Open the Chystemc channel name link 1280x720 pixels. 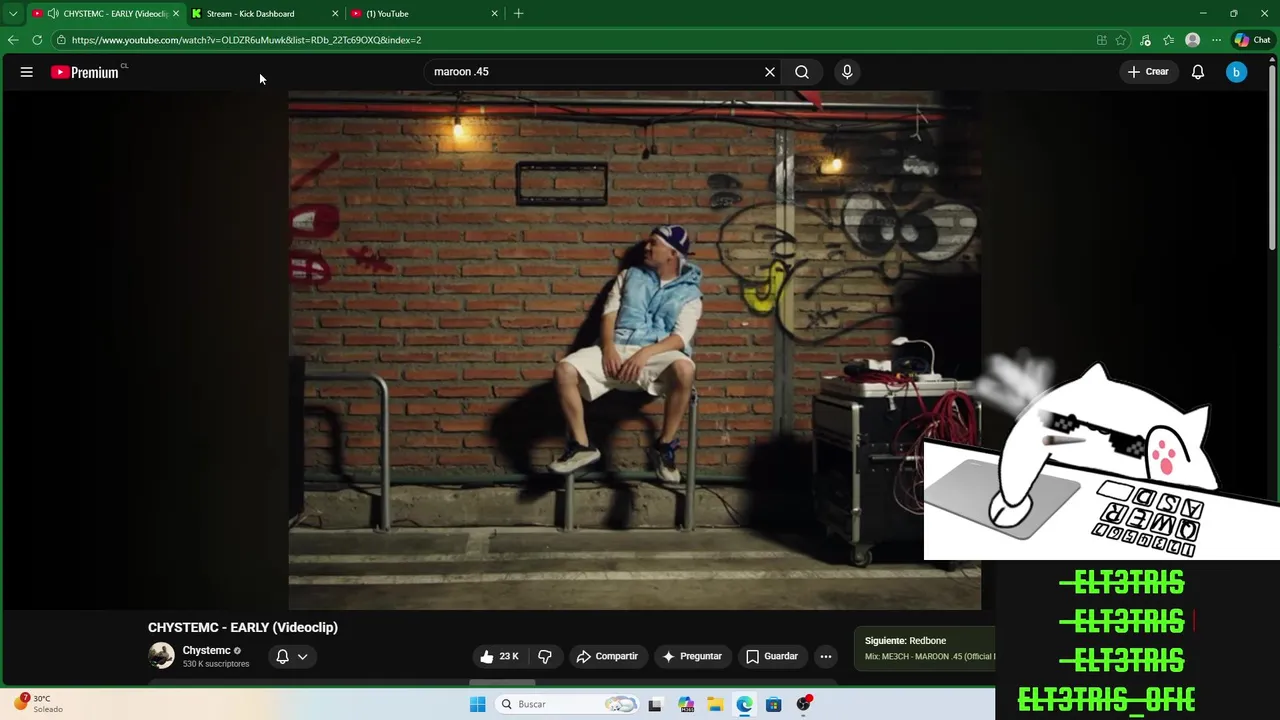[206, 651]
